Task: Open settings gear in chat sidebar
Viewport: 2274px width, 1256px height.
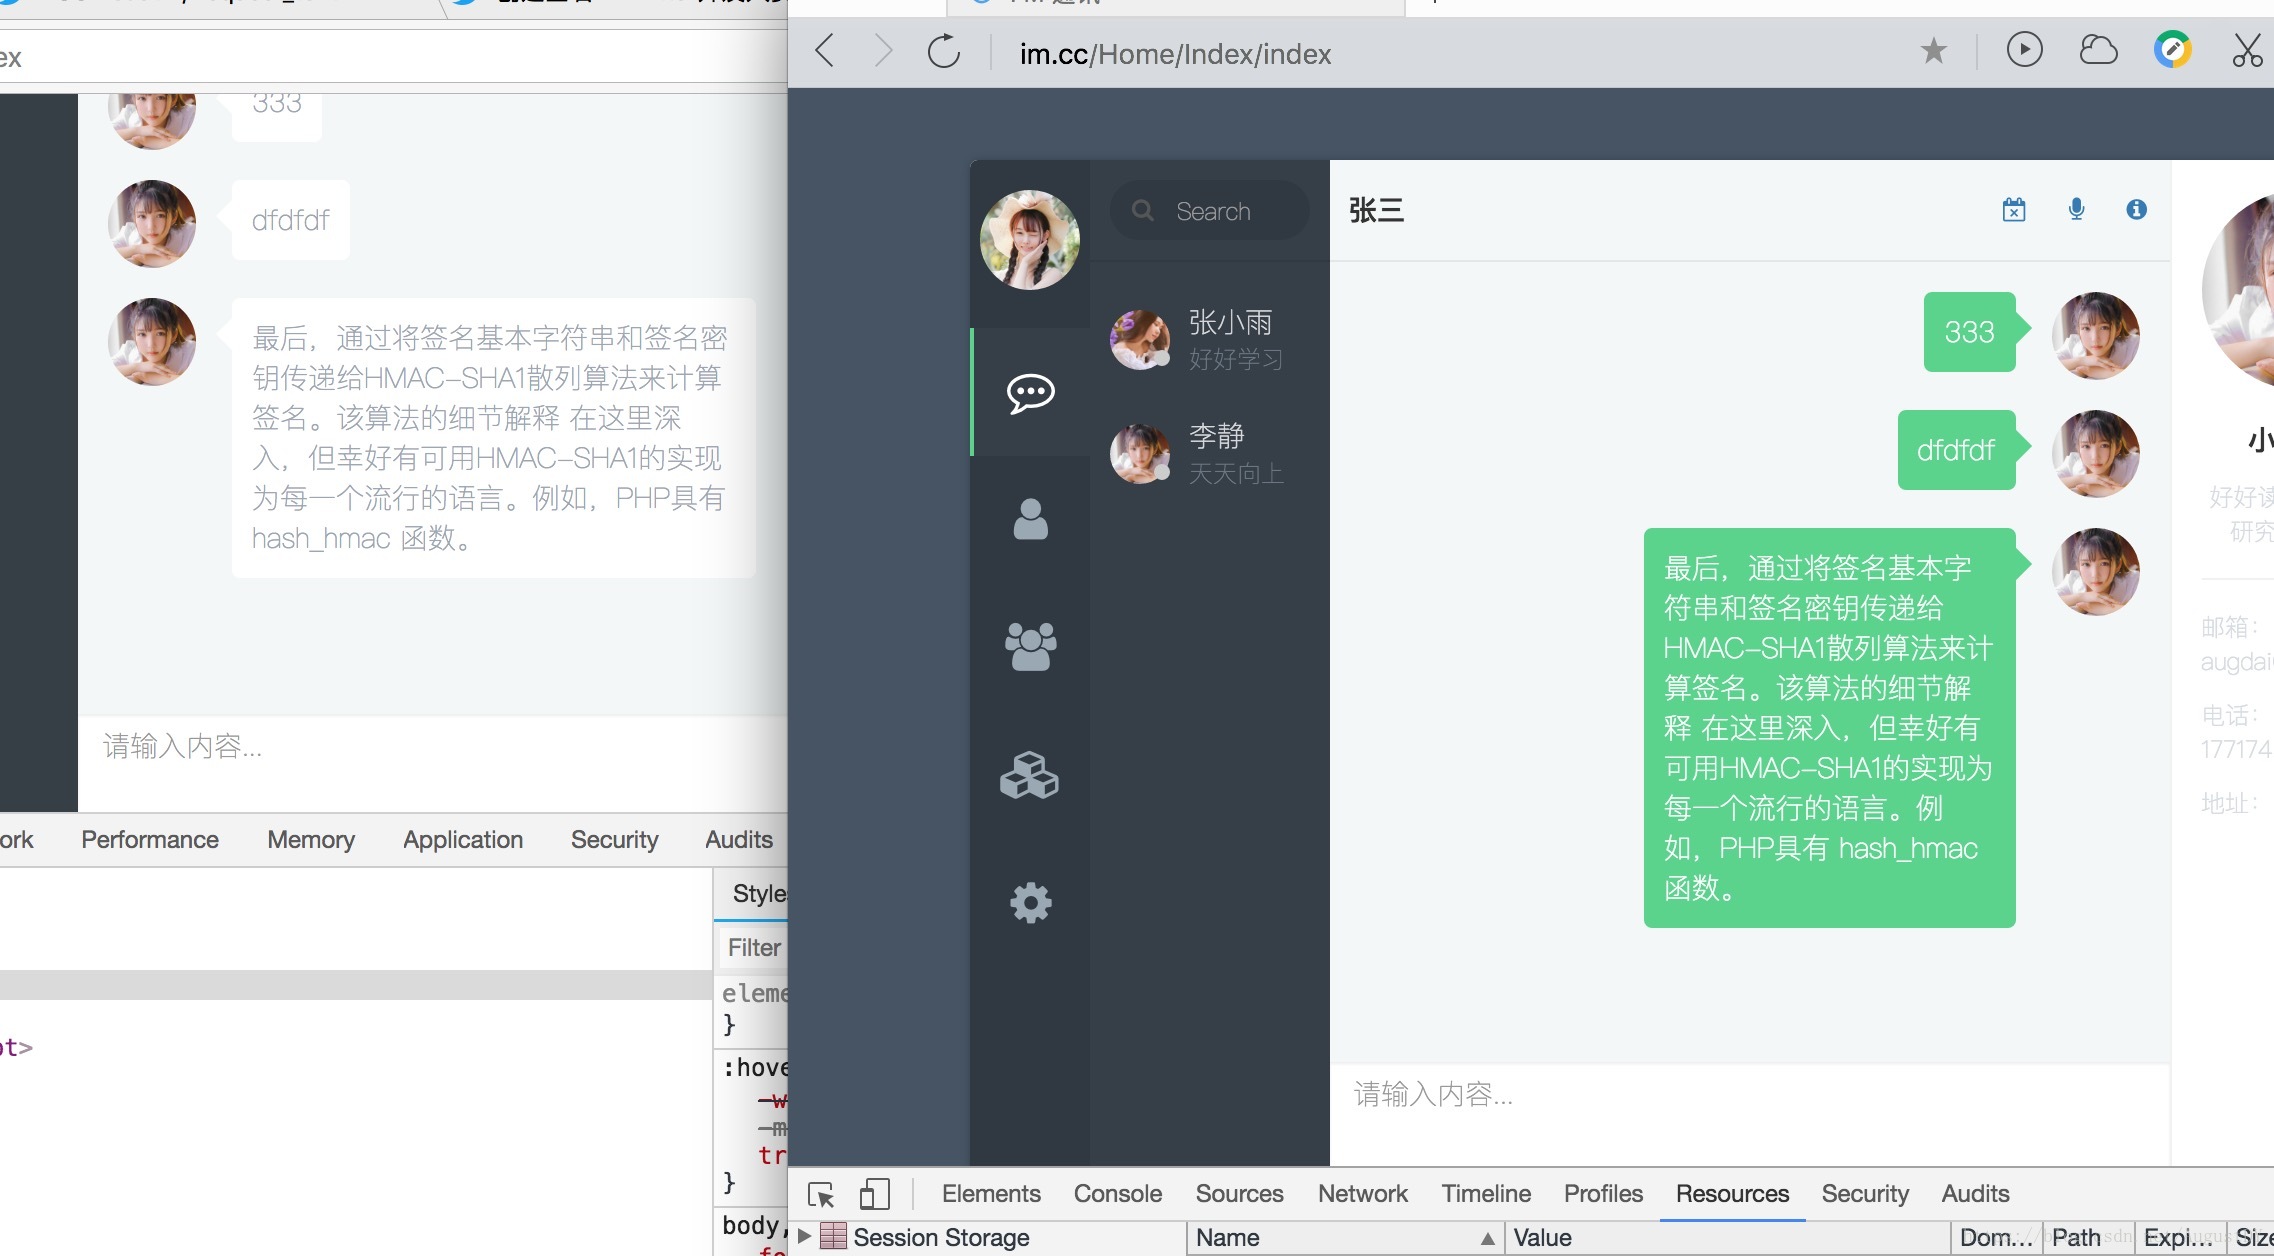Action: click(1030, 903)
